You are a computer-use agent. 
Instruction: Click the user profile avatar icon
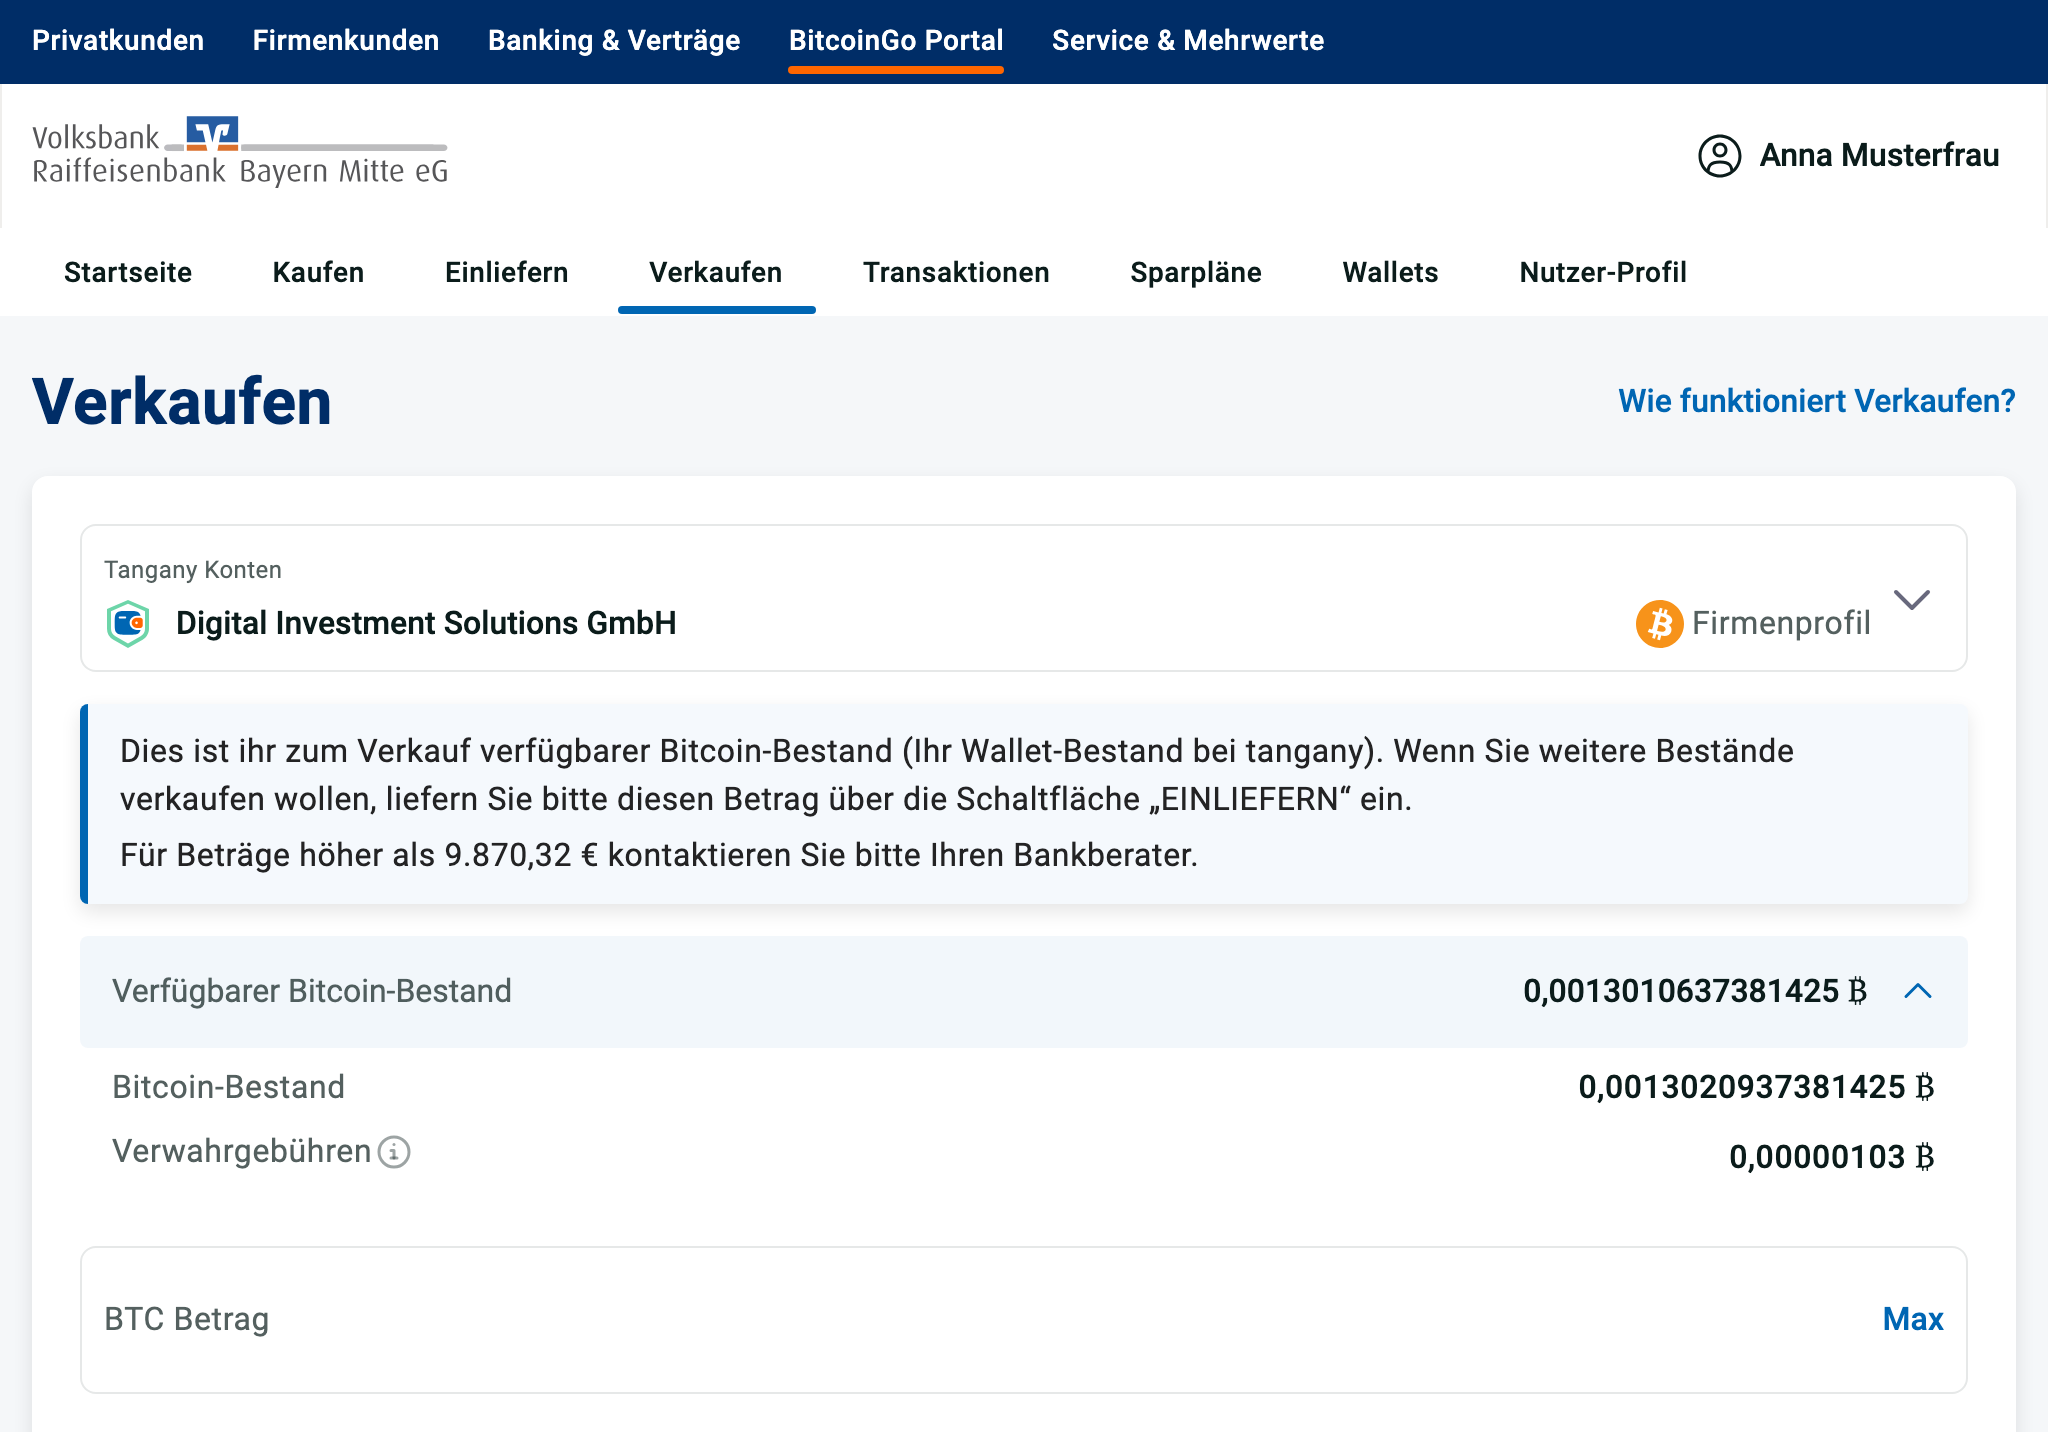tap(1719, 156)
